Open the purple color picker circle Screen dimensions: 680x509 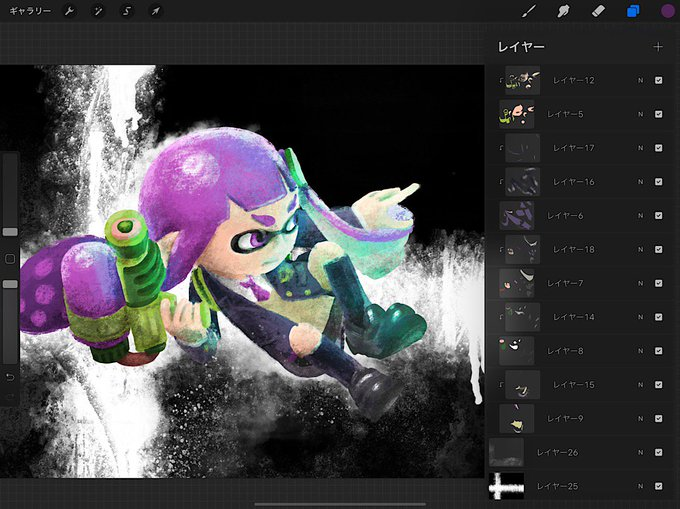click(x=668, y=11)
